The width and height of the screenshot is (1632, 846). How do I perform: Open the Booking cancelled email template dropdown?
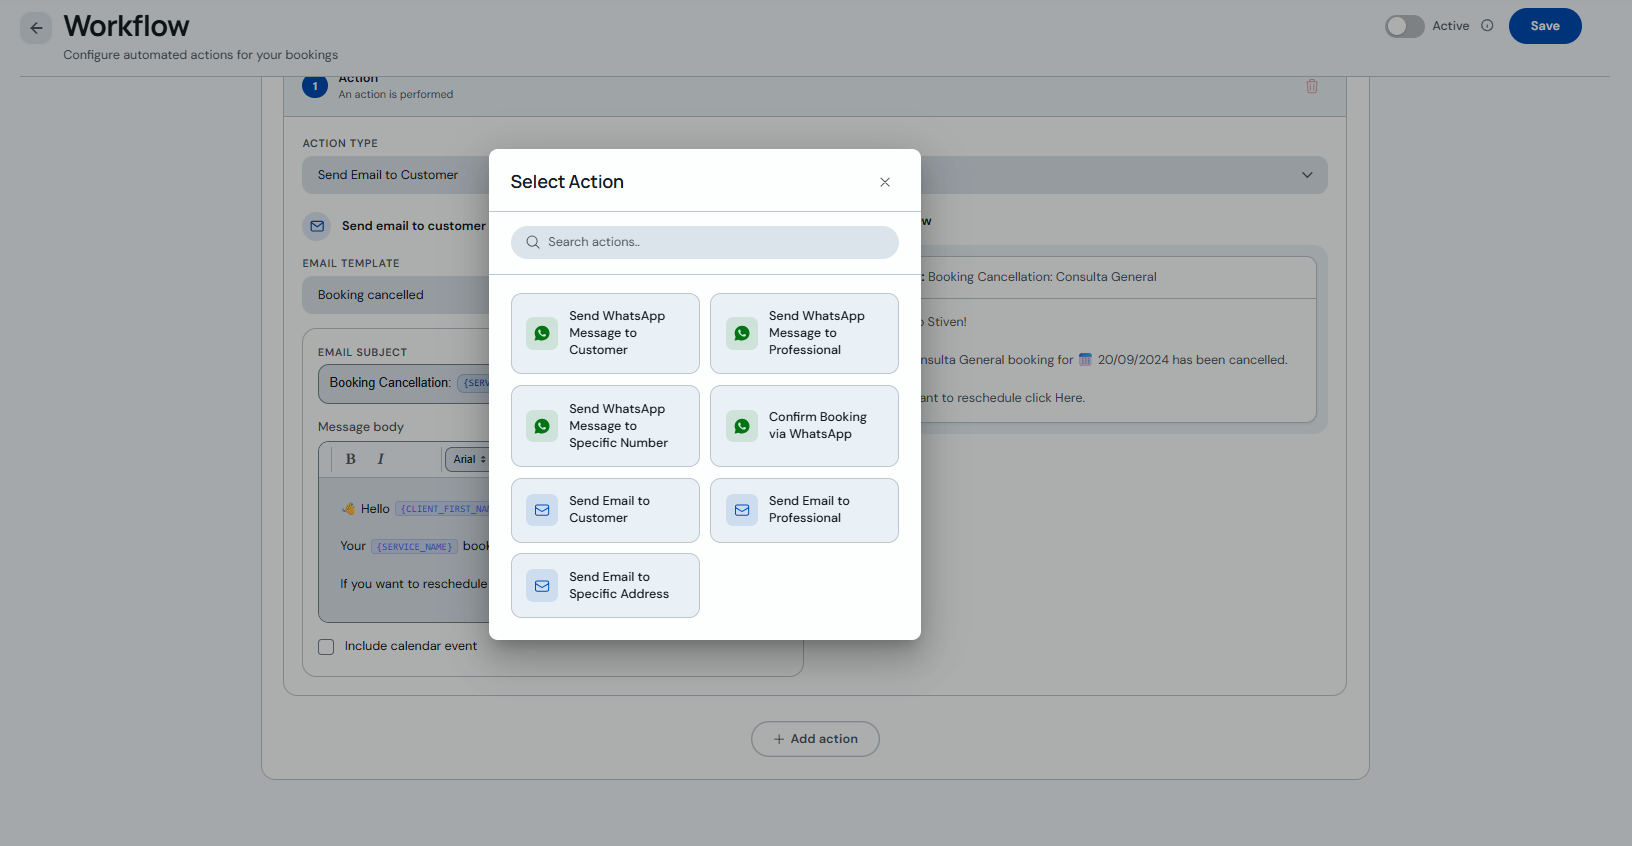click(x=396, y=295)
